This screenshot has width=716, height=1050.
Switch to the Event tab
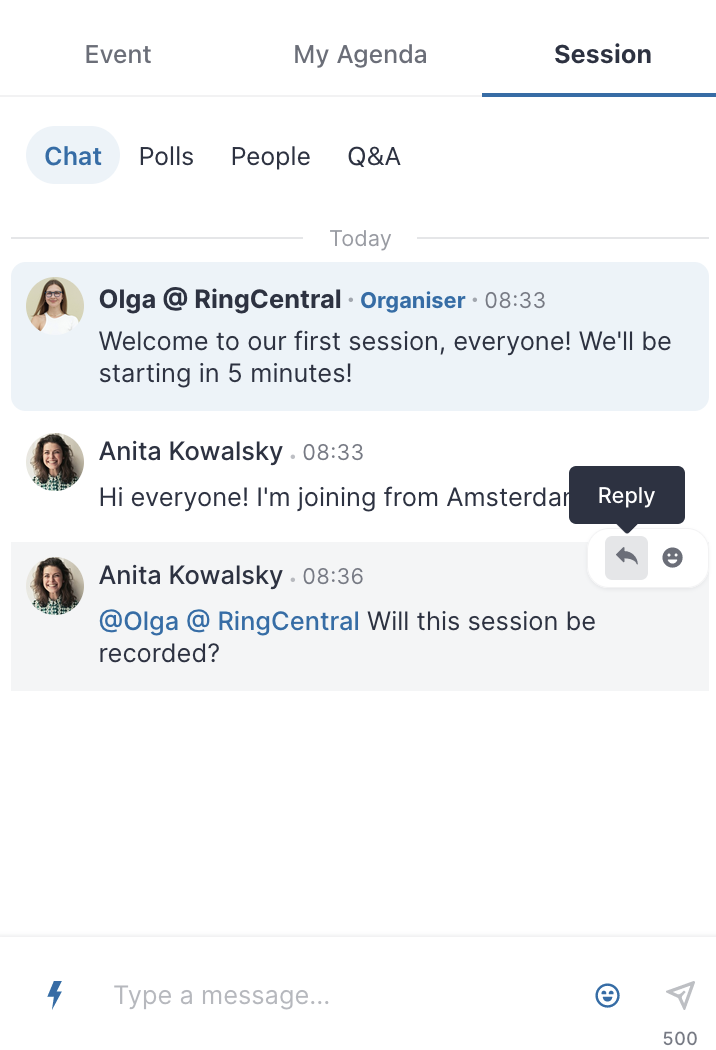pyautogui.click(x=118, y=54)
